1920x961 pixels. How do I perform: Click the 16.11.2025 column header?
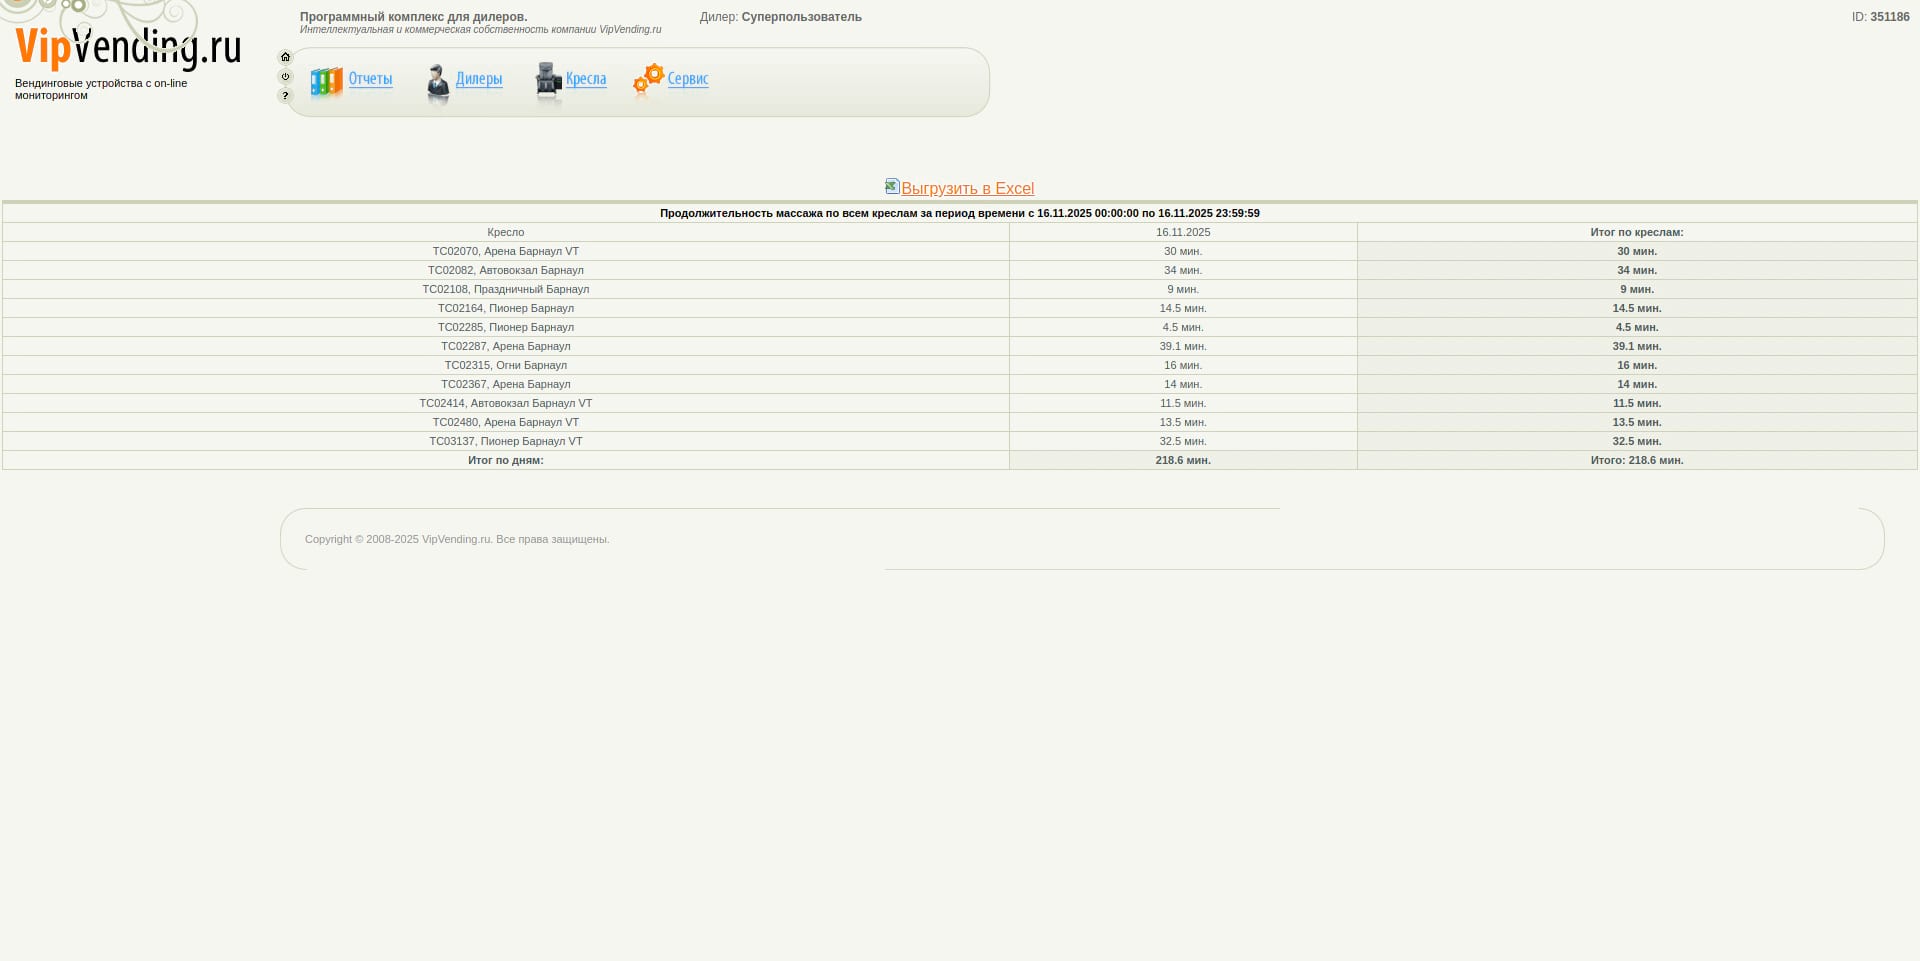tap(1182, 232)
